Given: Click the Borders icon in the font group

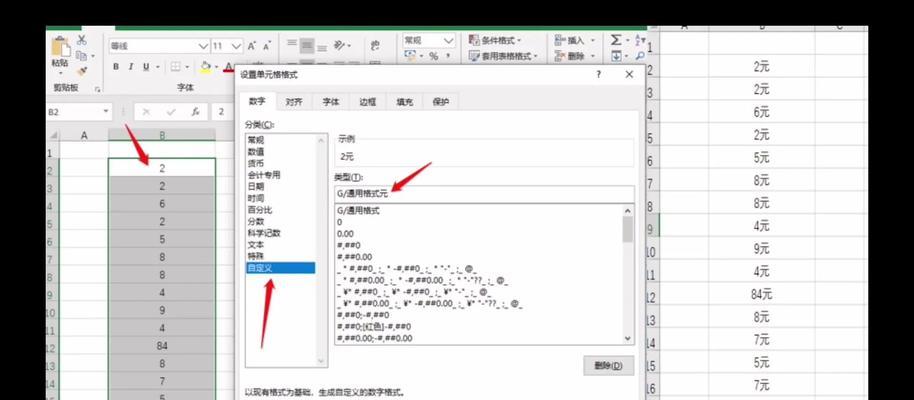Looking at the screenshot, I should 175,66.
